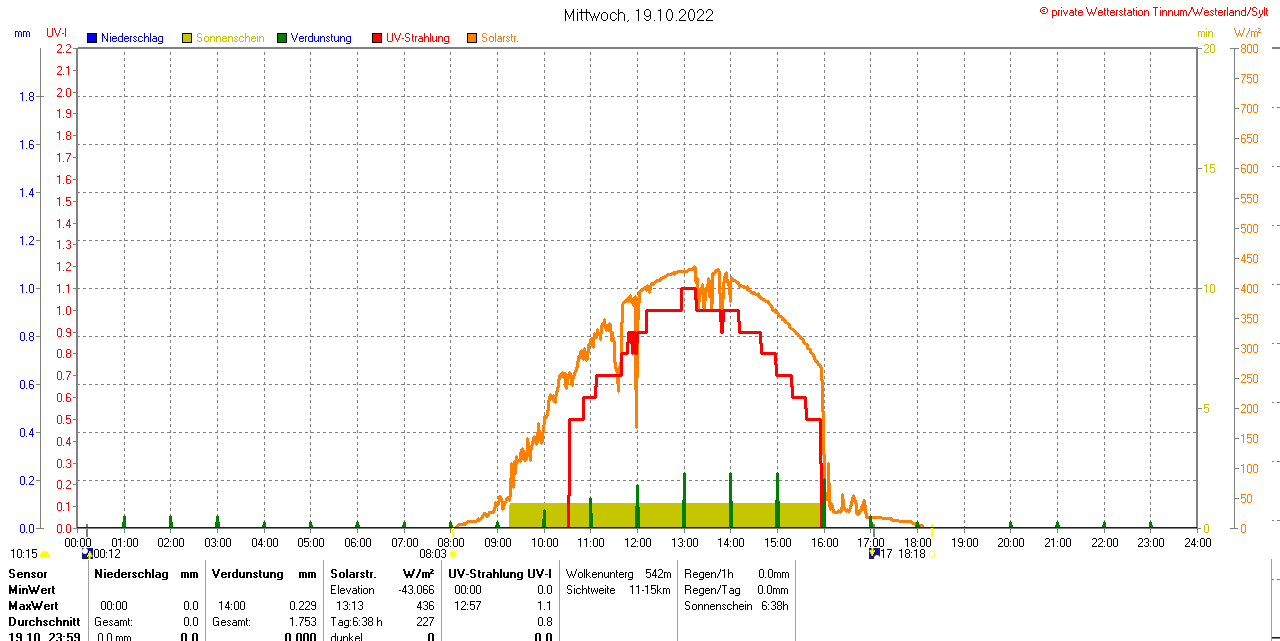Click the red UV-Strahlung legend square

point(377,38)
